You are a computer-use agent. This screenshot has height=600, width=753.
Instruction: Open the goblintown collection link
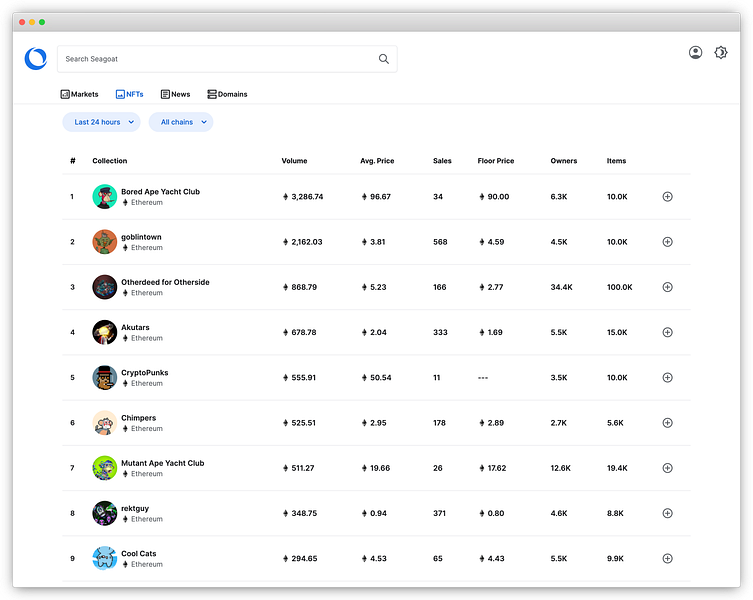coord(141,237)
